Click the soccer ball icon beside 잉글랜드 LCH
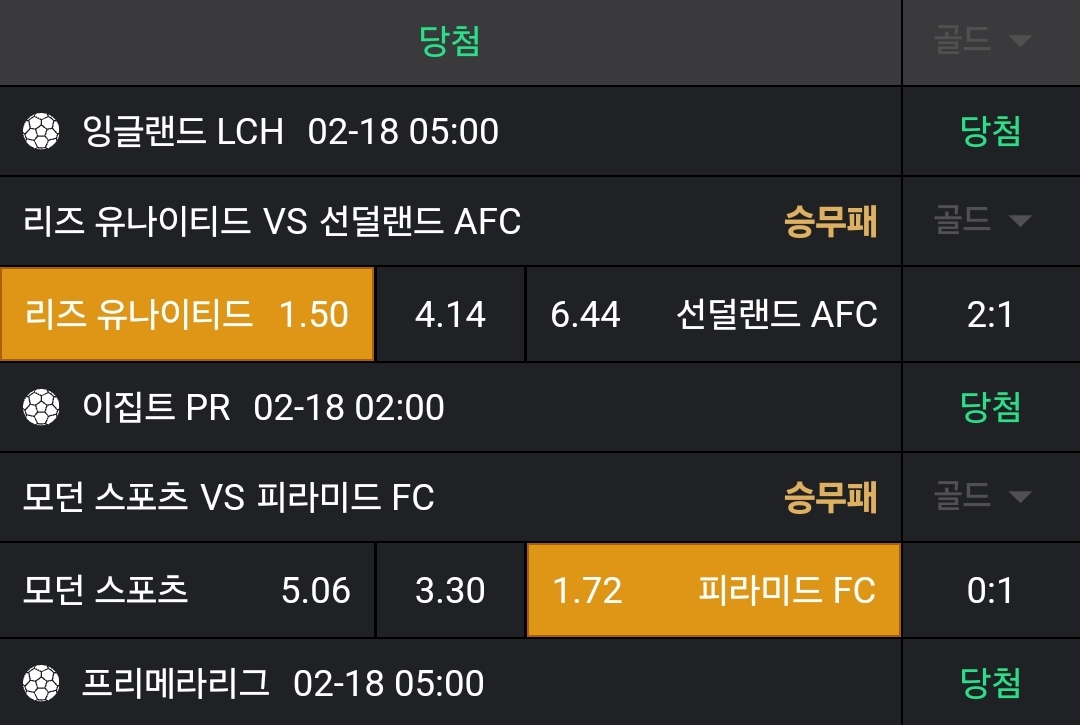This screenshot has width=1080, height=725. [x=42, y=131]
